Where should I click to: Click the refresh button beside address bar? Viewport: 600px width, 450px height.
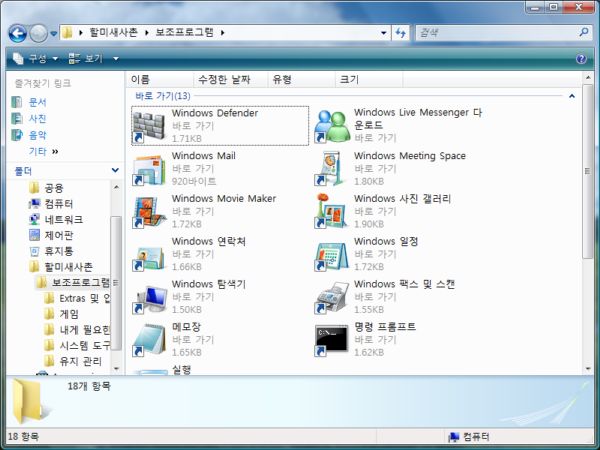click(401, 33)
